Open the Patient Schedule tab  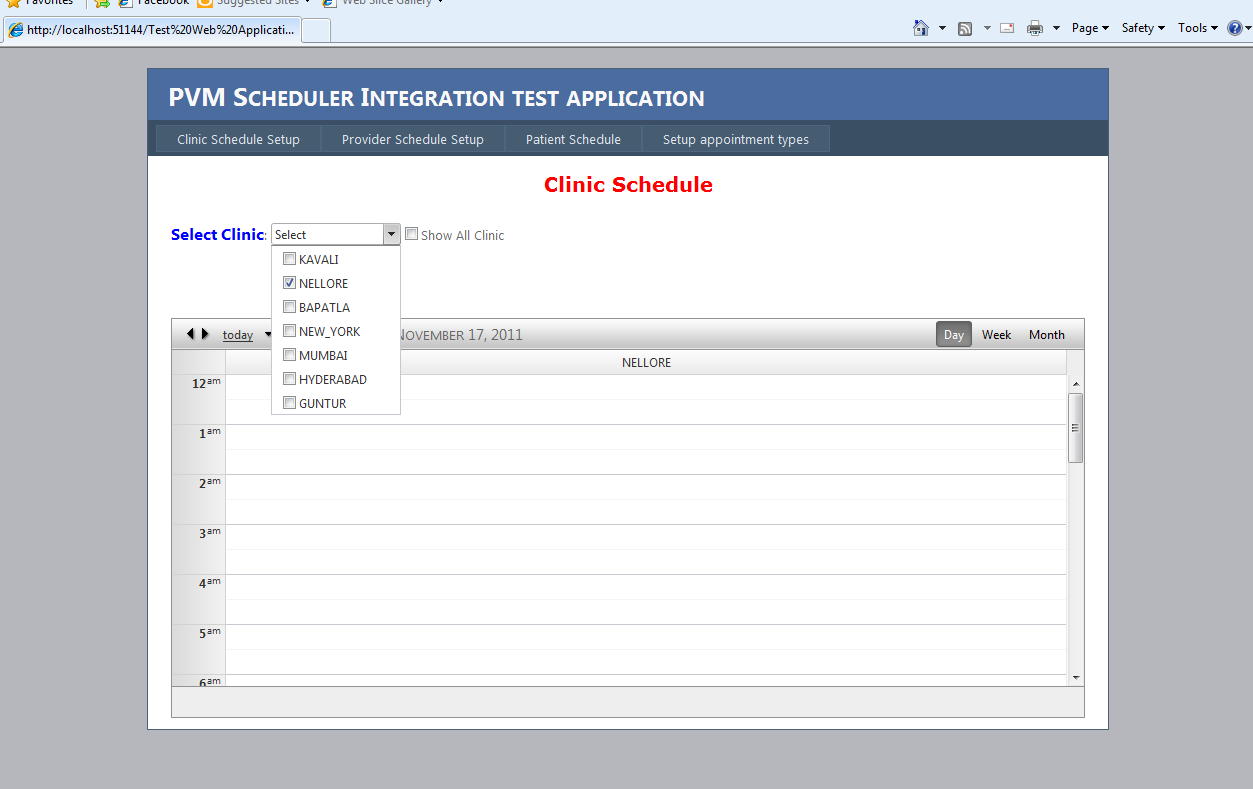coord(573,139)
